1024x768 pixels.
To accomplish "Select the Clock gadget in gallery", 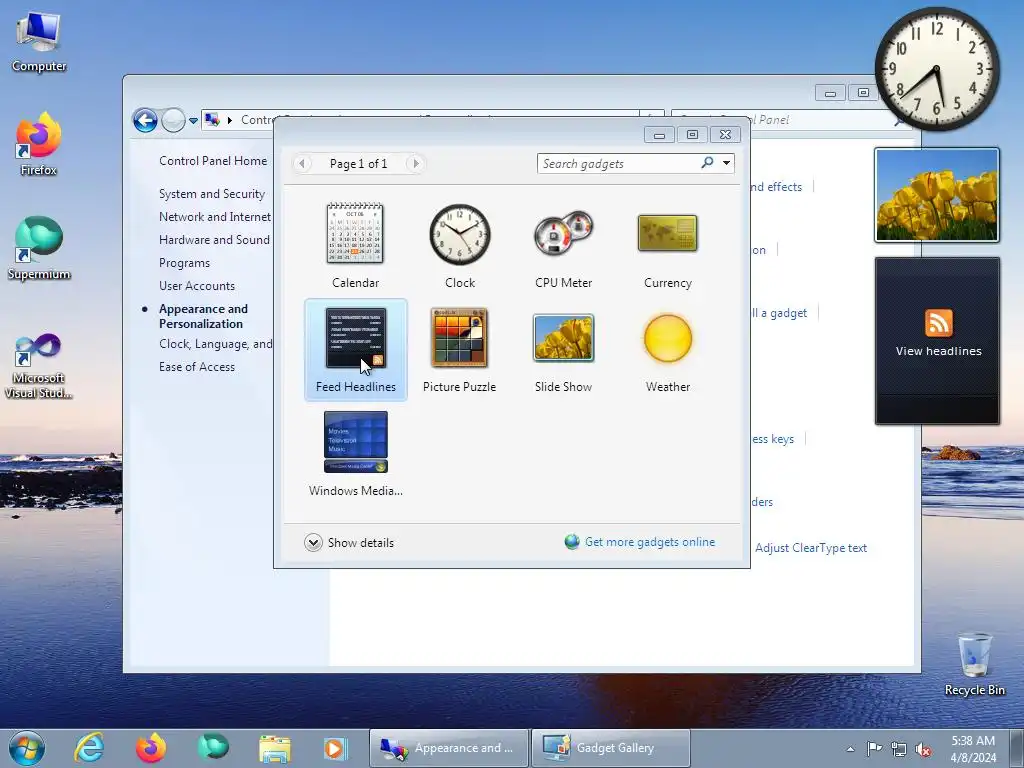I will pyautogui.click(x=460, y=246).
